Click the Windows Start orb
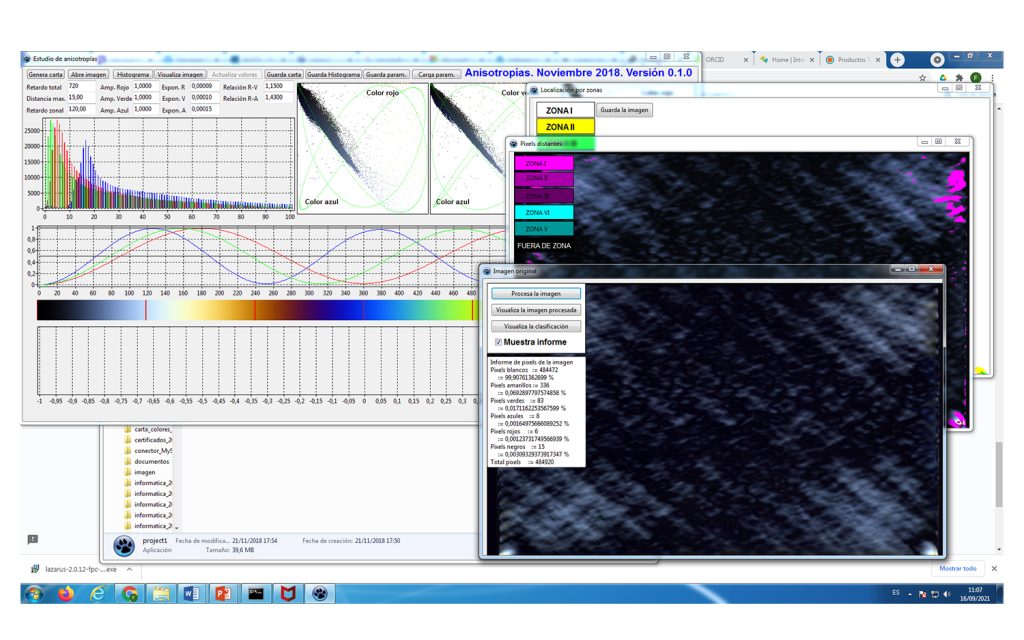Image resolution: width=1024 pixels, height=640 pixels. (34, 593)
